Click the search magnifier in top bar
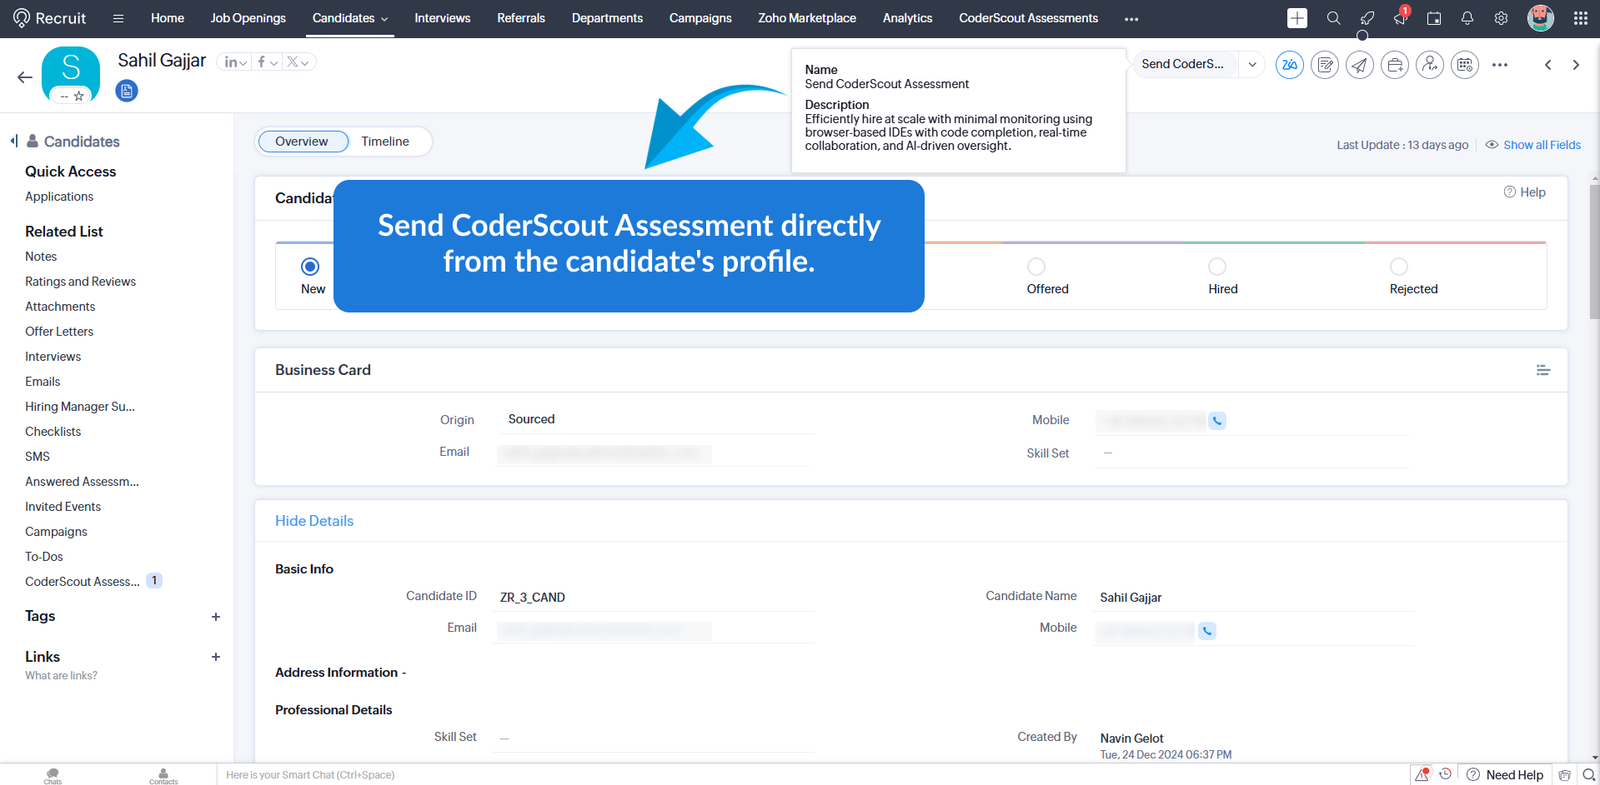1600x785 pixels. tap(1333, 18)
